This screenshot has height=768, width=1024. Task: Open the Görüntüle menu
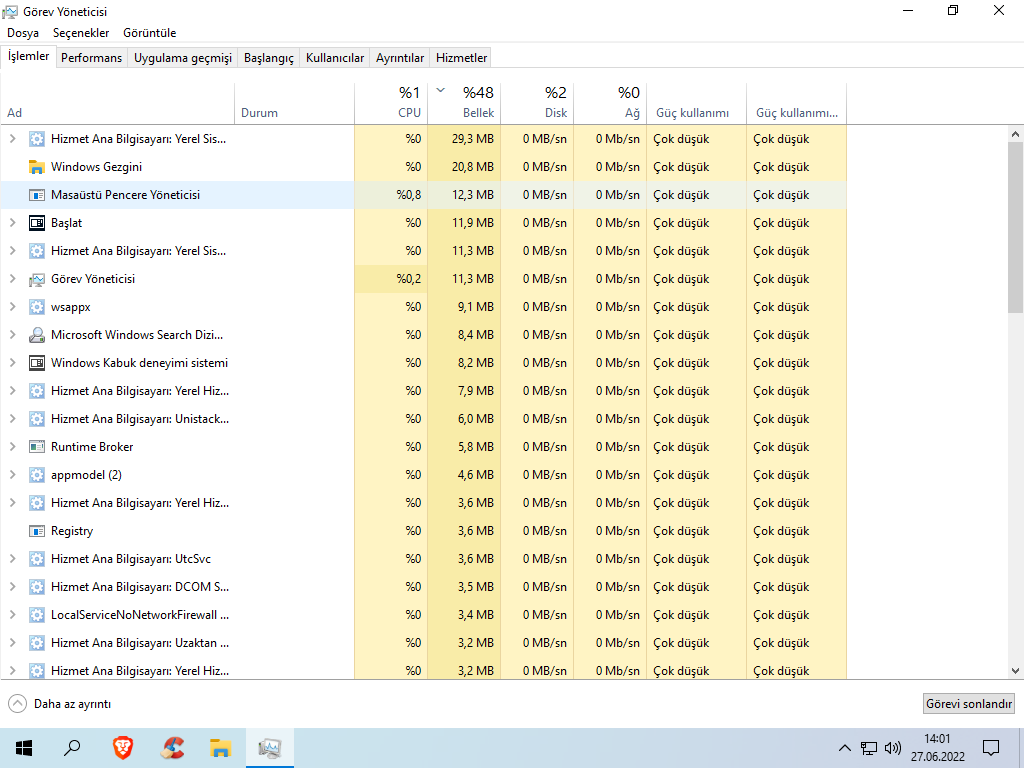pyautogui.click(x=150, y=33)
